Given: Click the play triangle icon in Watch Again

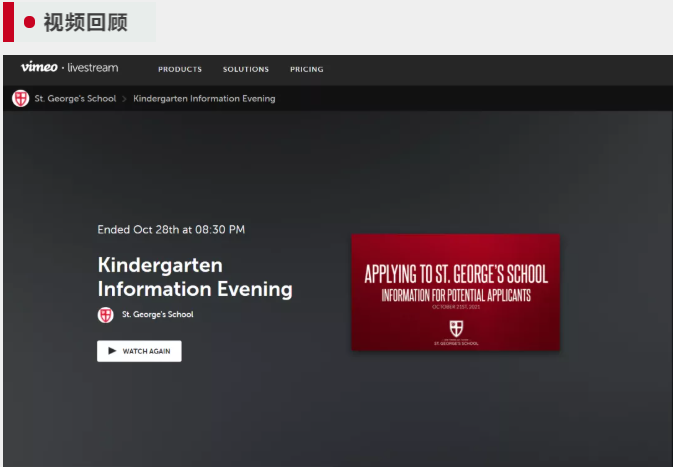Looking at the screenshot, I should [x=112, y=352].
